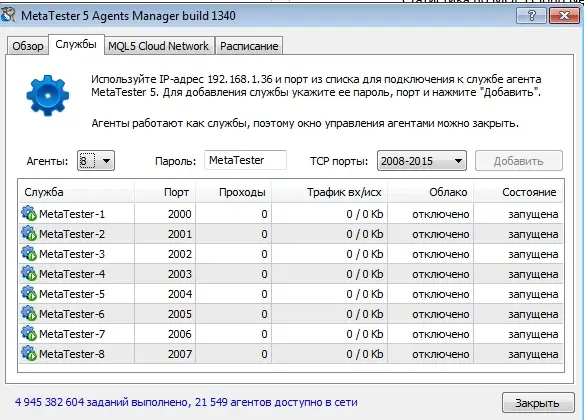Click the MetaTester-5 service icon

[x=29, y=294]
